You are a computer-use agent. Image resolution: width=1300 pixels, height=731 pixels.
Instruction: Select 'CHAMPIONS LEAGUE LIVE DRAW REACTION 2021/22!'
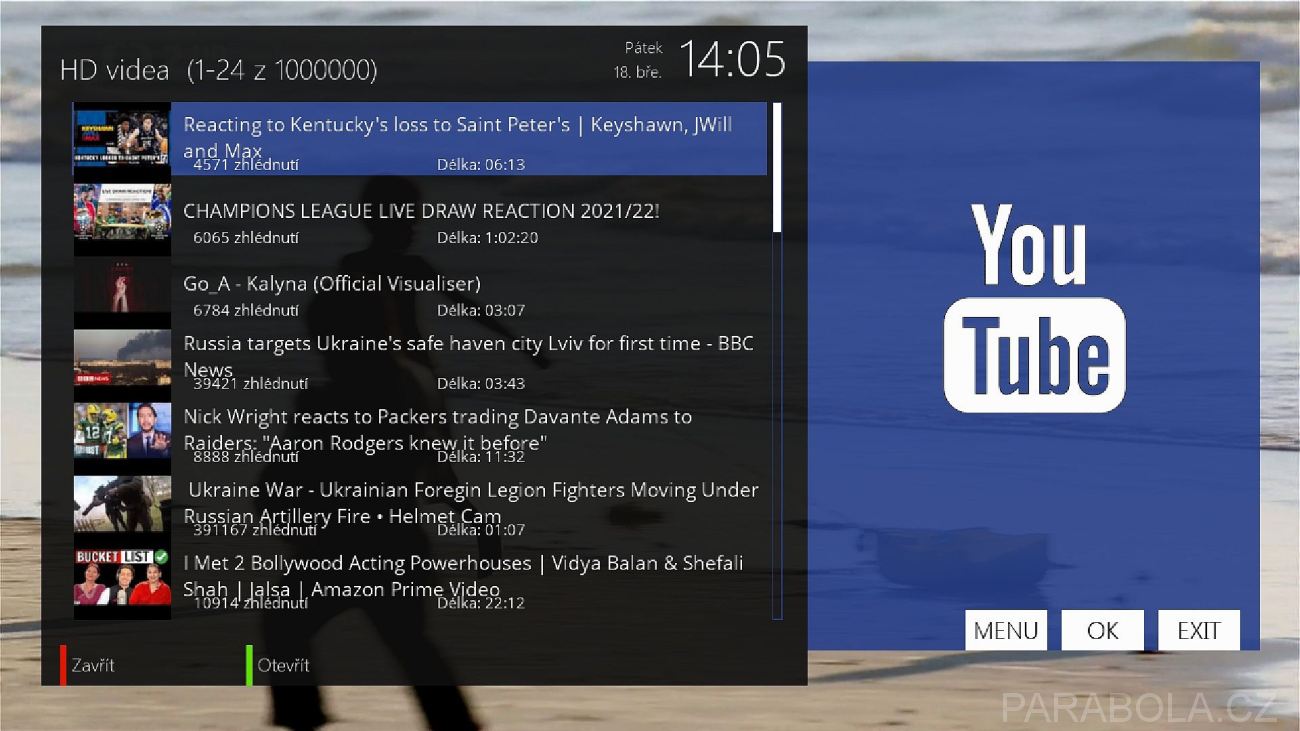(421, 211)
